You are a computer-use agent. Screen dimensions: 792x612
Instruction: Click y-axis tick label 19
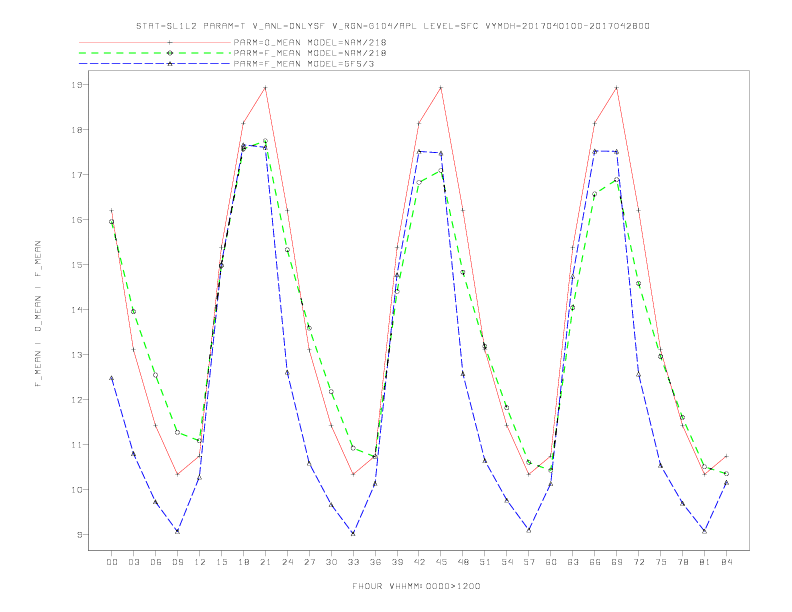(76, 85)
